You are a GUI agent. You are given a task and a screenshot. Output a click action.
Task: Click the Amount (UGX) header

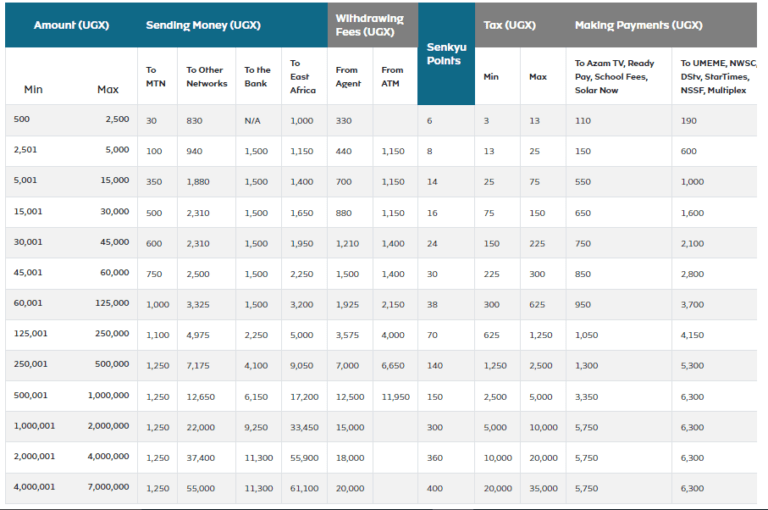71,25
